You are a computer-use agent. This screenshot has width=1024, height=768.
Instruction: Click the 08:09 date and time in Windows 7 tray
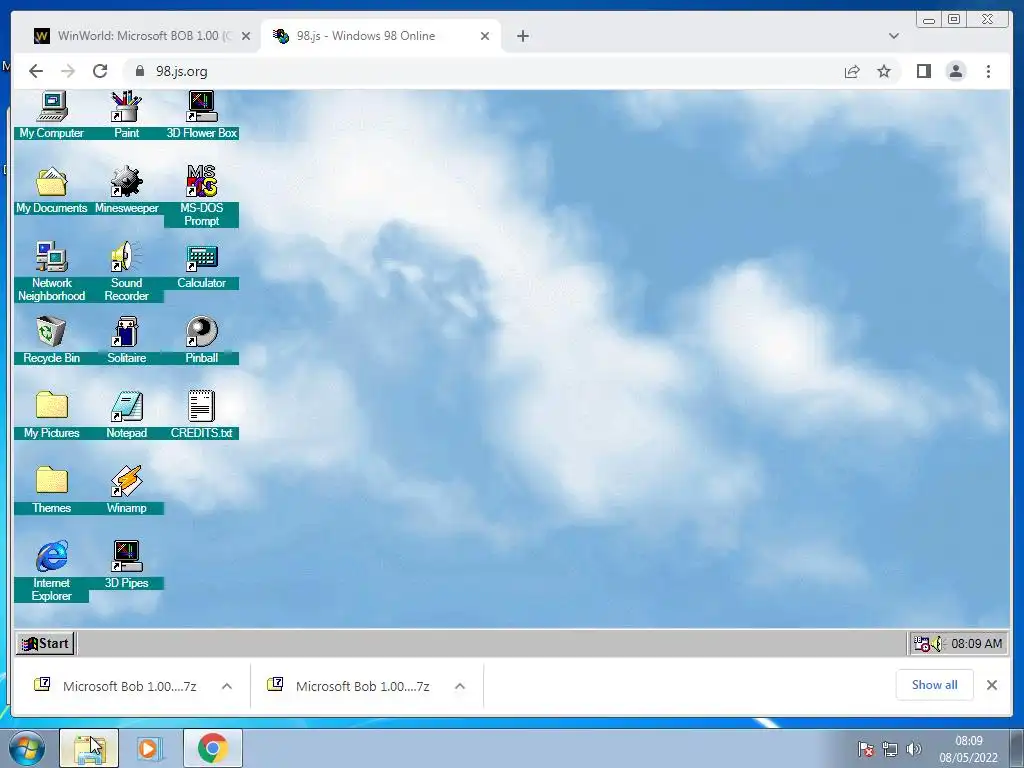point(969,749)
